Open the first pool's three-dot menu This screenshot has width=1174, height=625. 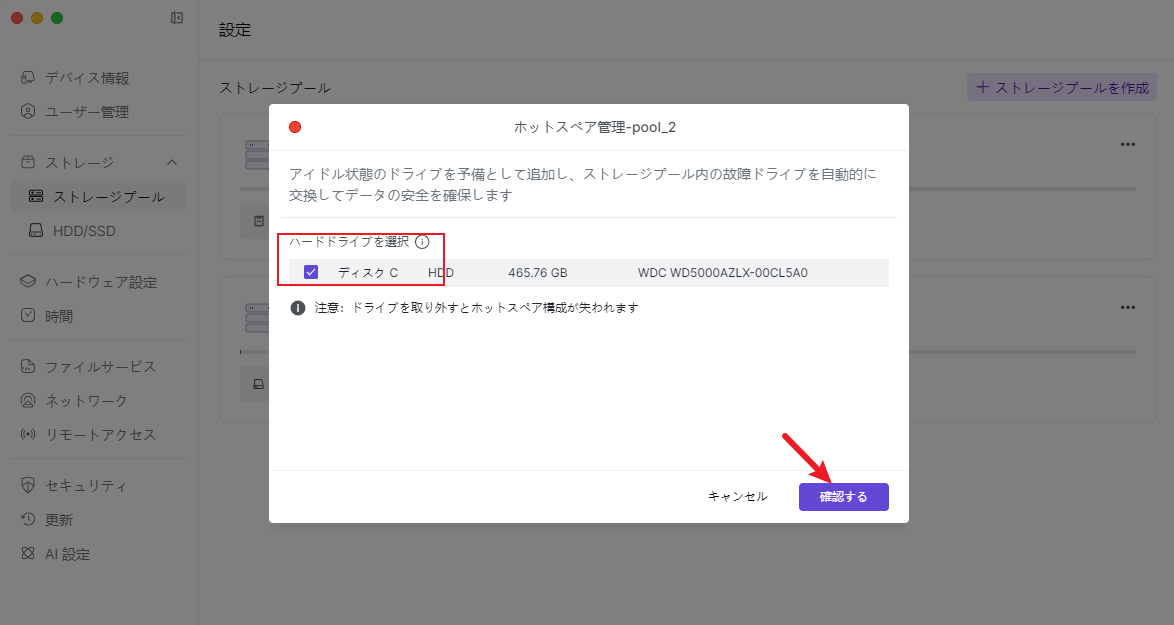pyautogui.click(x=1128, y=144)
